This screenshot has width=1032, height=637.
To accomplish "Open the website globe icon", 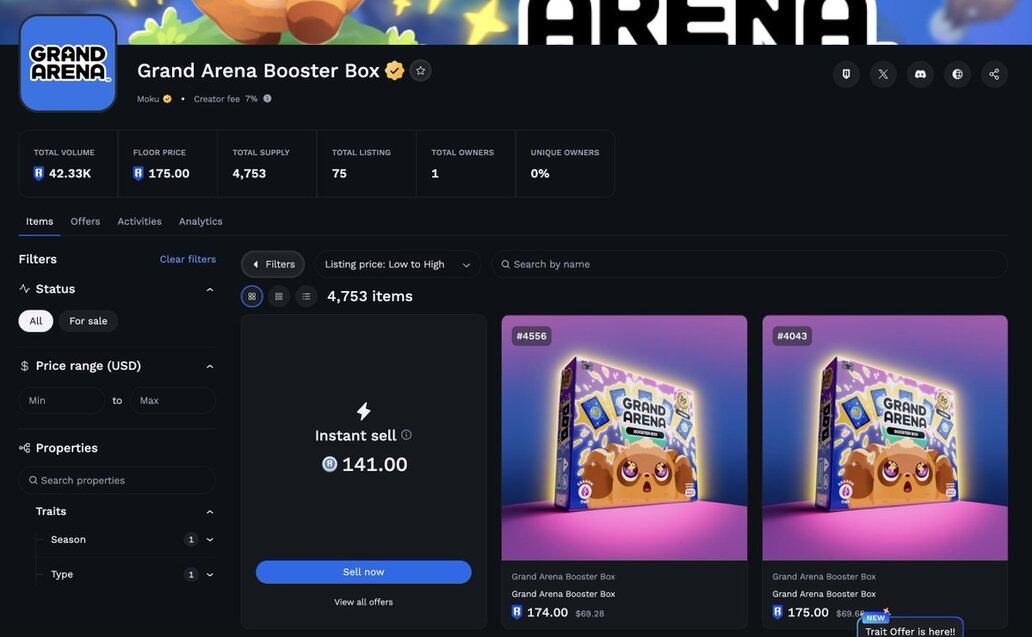I will [958, 74].
